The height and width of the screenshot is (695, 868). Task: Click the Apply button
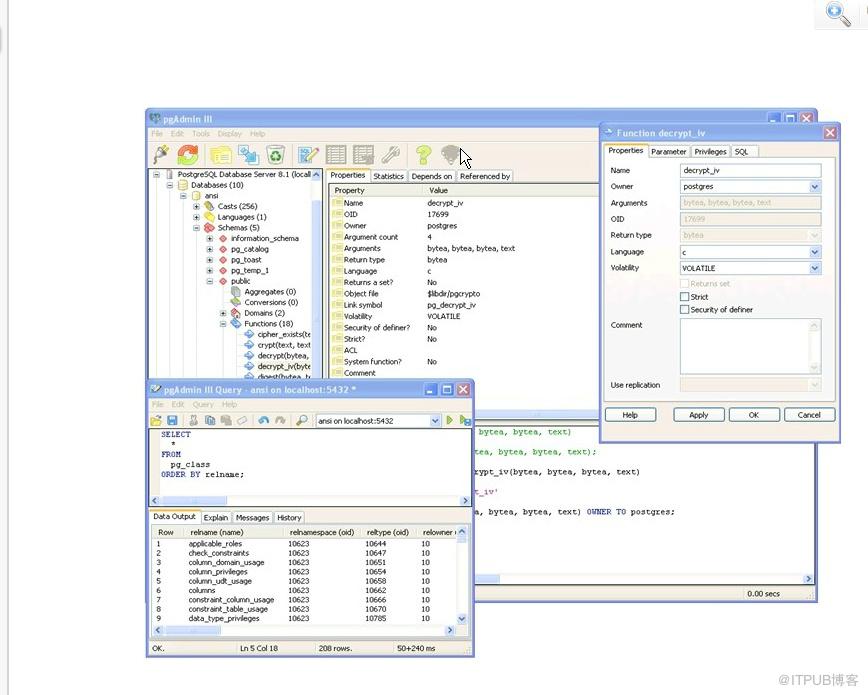699,415
